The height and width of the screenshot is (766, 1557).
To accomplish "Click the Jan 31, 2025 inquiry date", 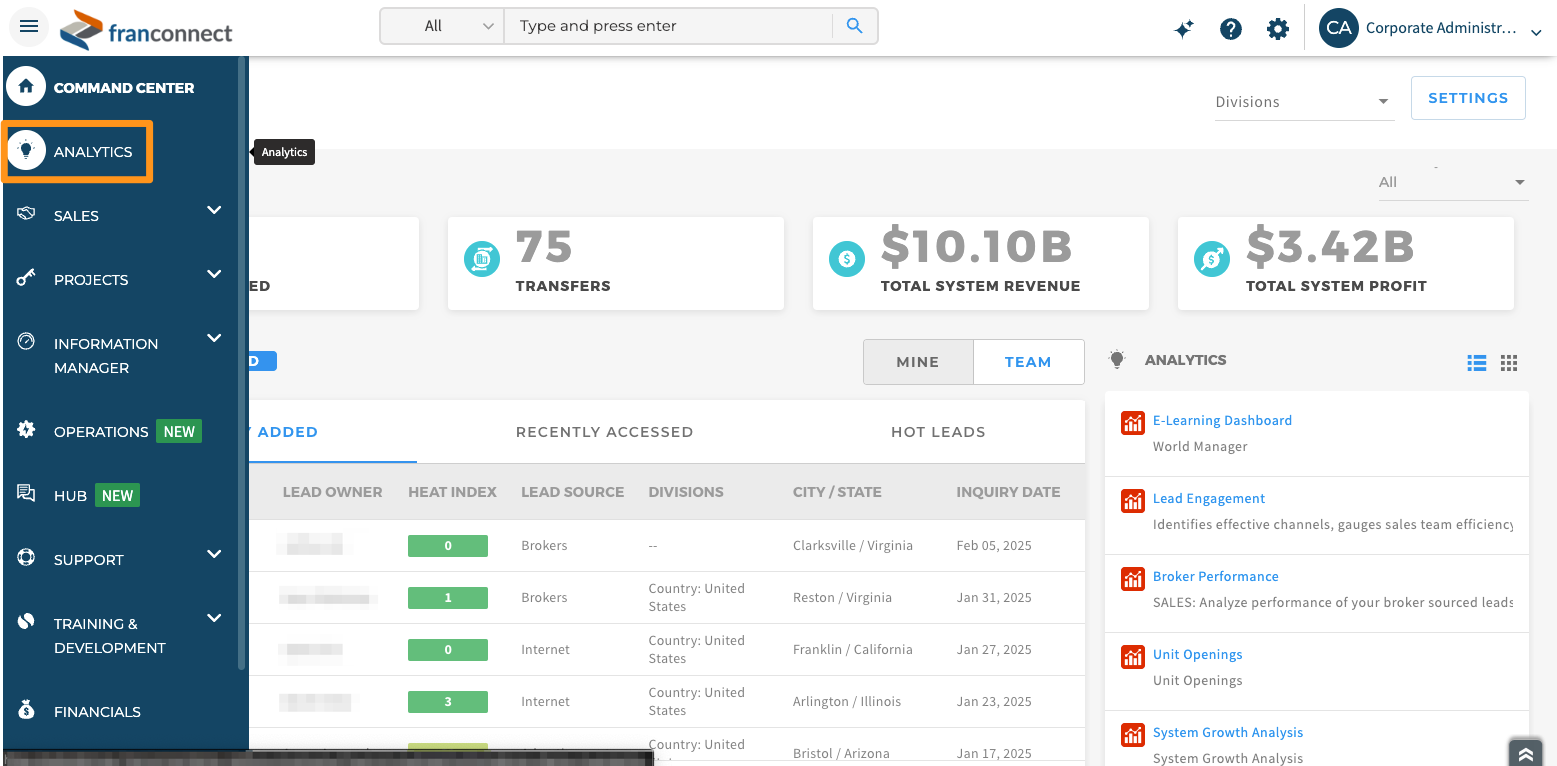I will click(x=994, y=598).
